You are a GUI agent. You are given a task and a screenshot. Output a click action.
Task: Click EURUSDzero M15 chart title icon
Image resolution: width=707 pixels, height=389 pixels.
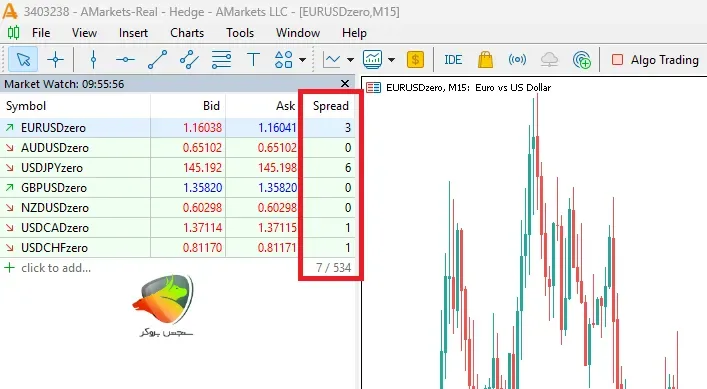tap(373, 87)
